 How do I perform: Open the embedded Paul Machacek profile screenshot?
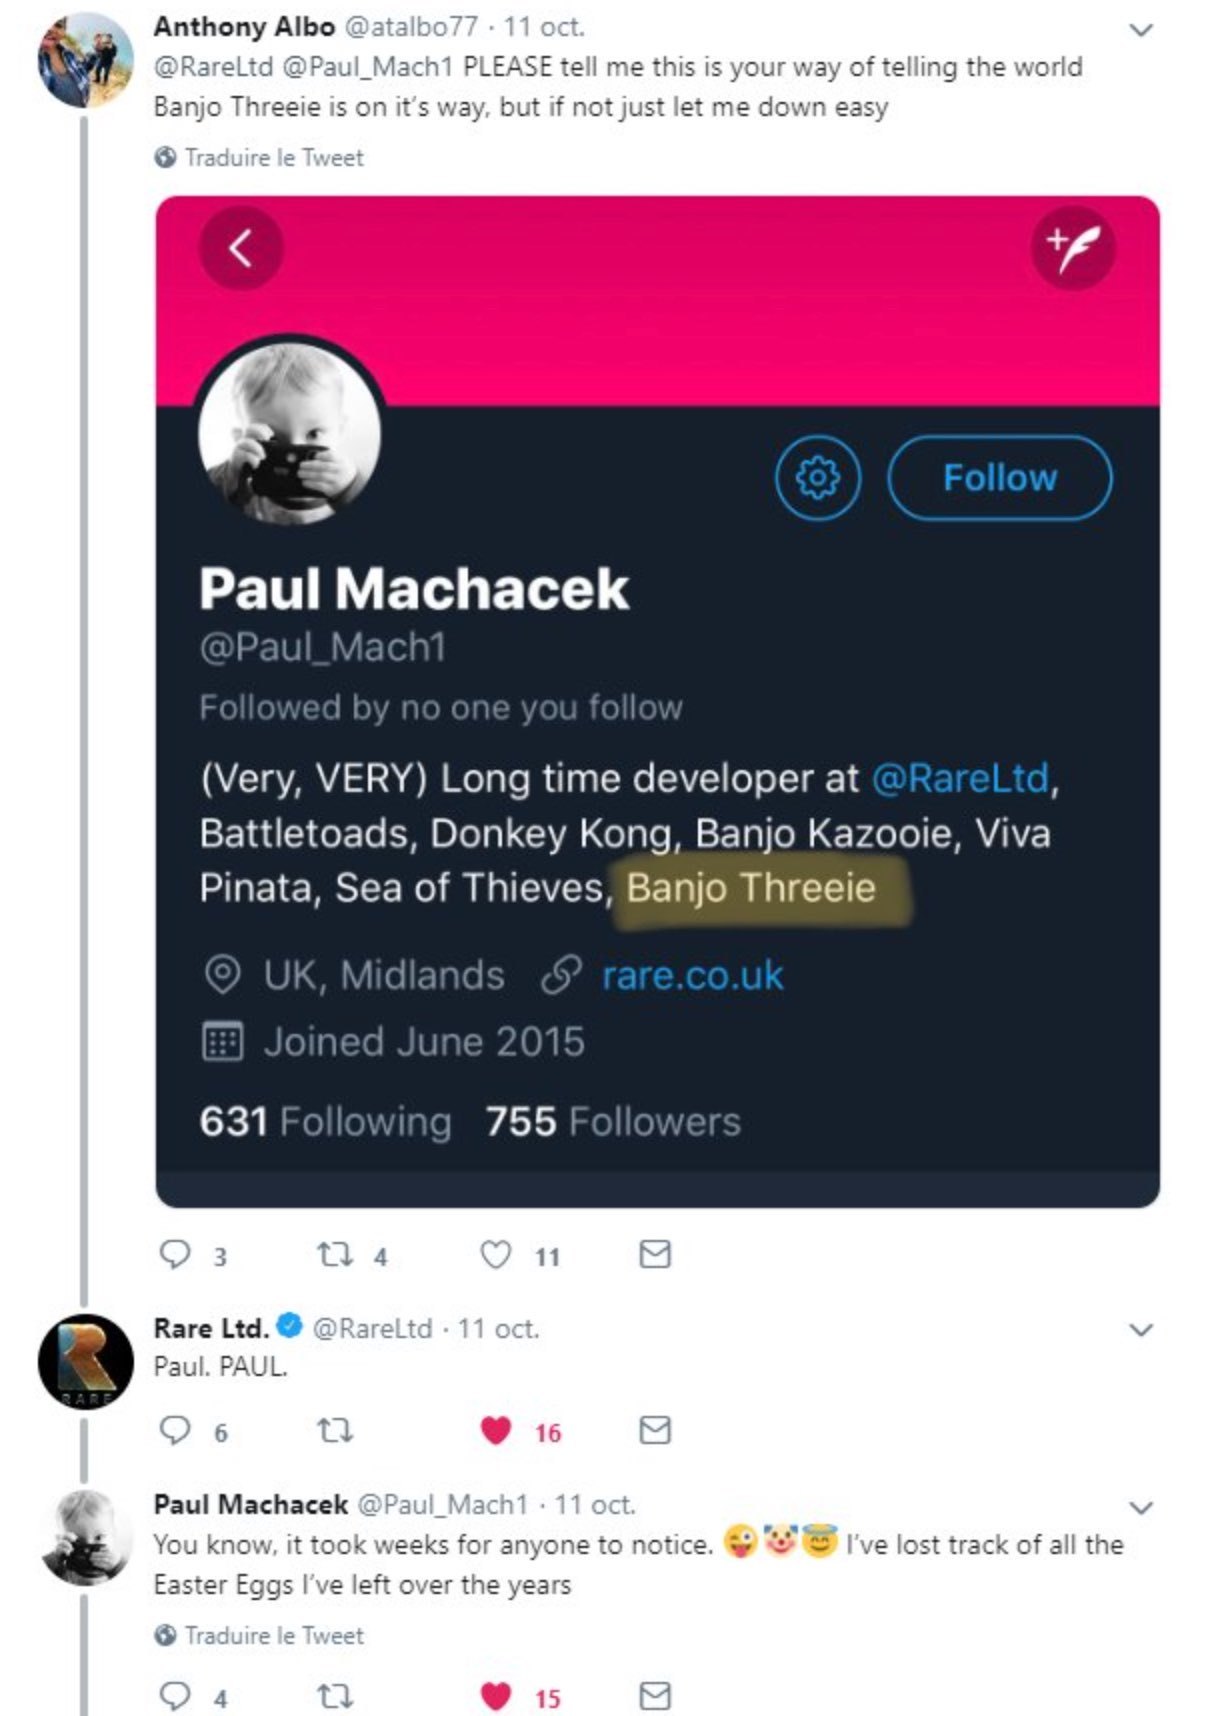(x=657, y=700)
